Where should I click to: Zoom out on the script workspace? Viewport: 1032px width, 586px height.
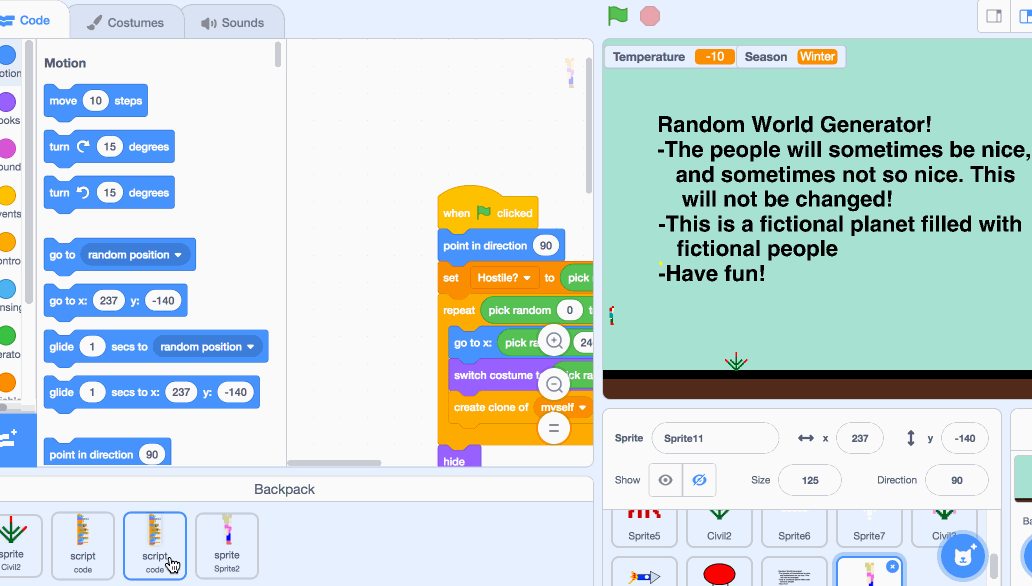(x=554, y=384)
